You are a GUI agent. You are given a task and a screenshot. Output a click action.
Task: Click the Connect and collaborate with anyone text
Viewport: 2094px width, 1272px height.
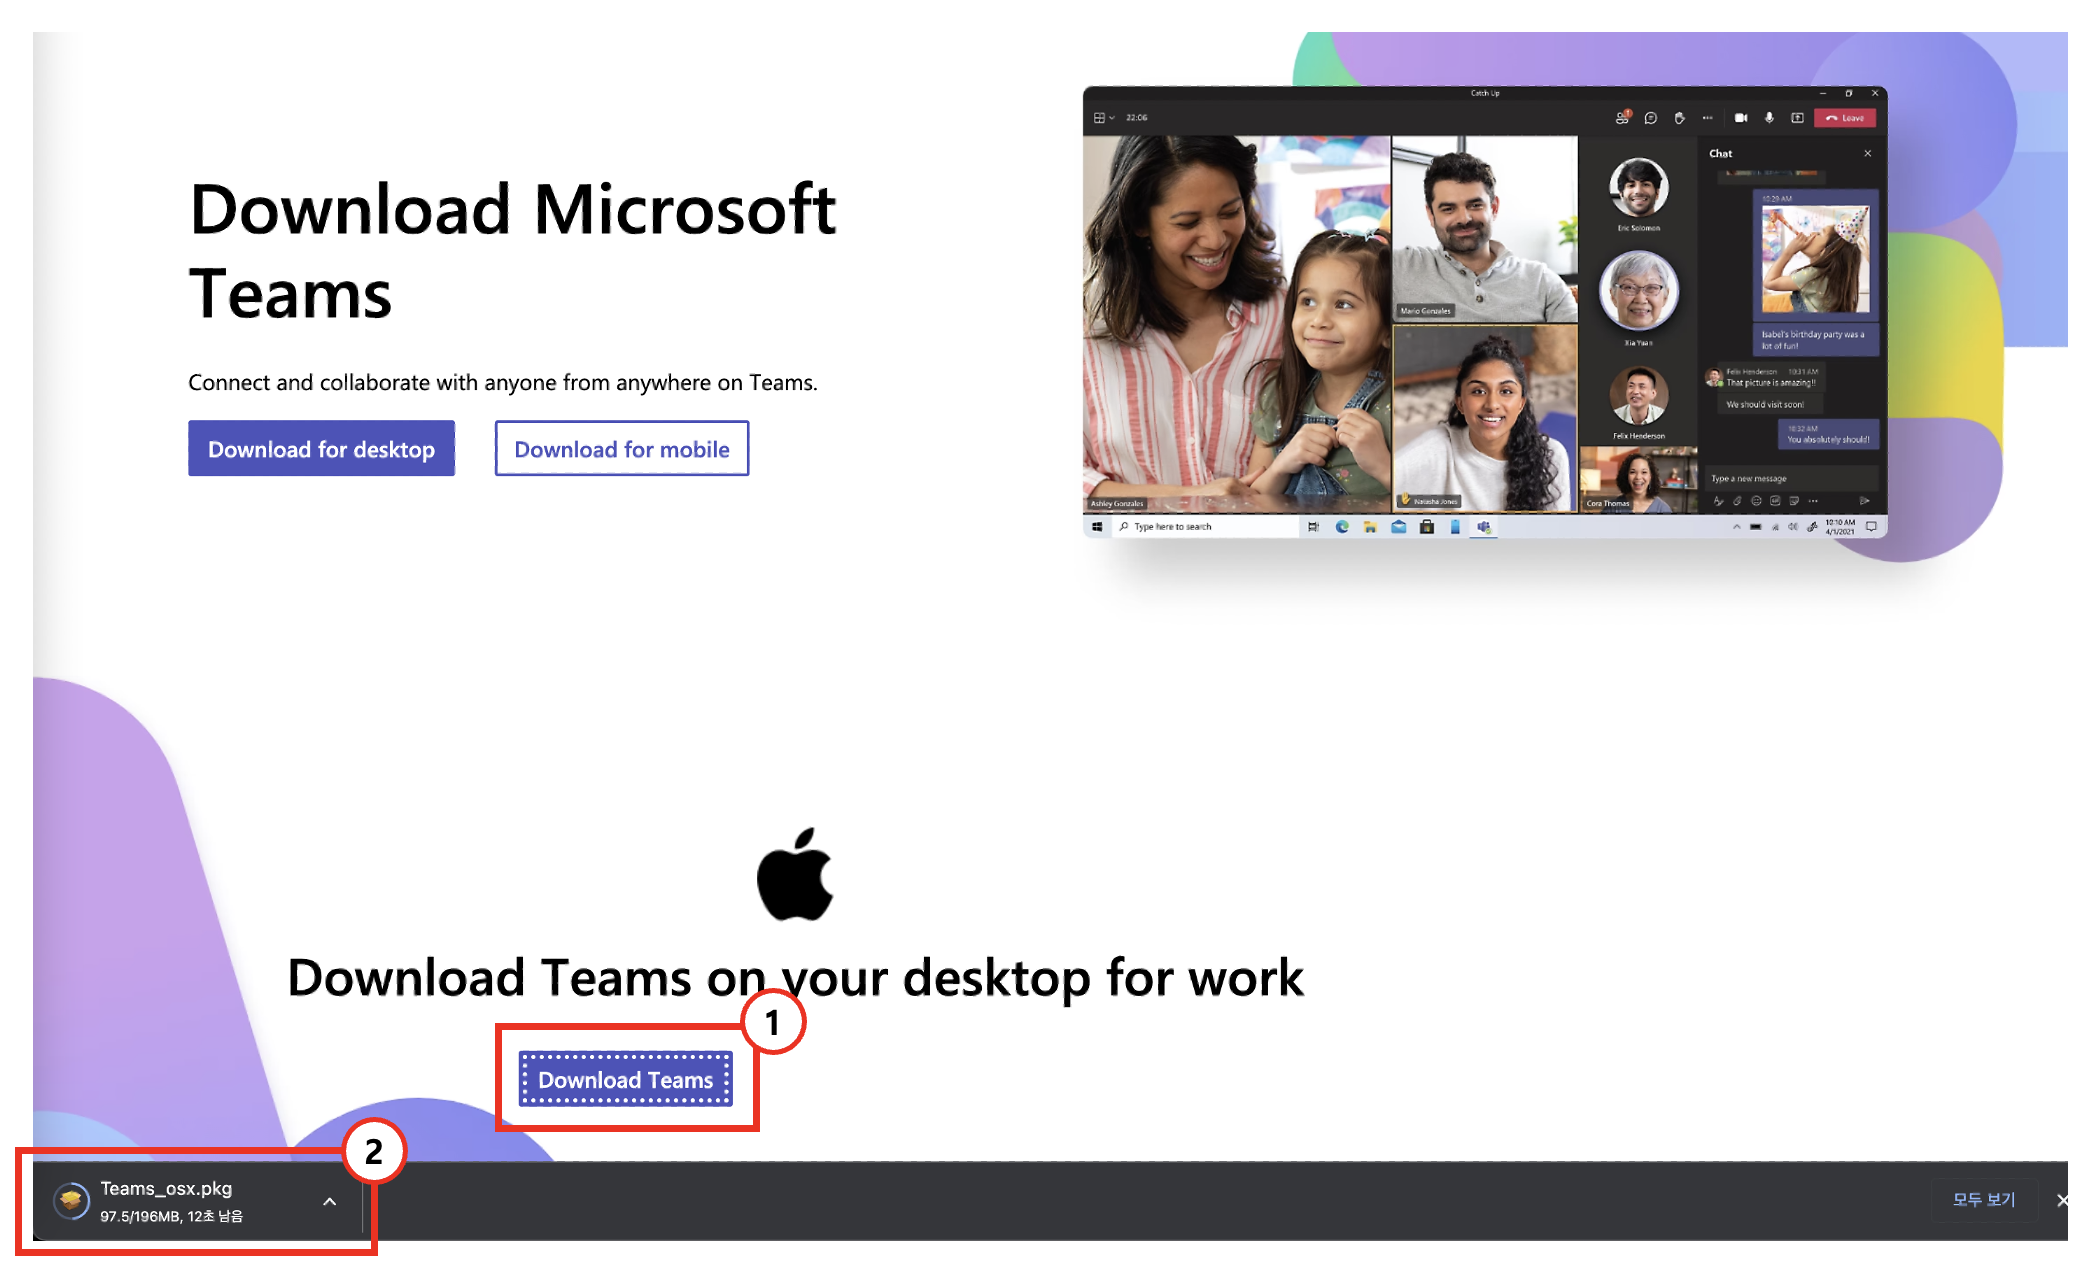pyautogui.click(x=503, y=383)
